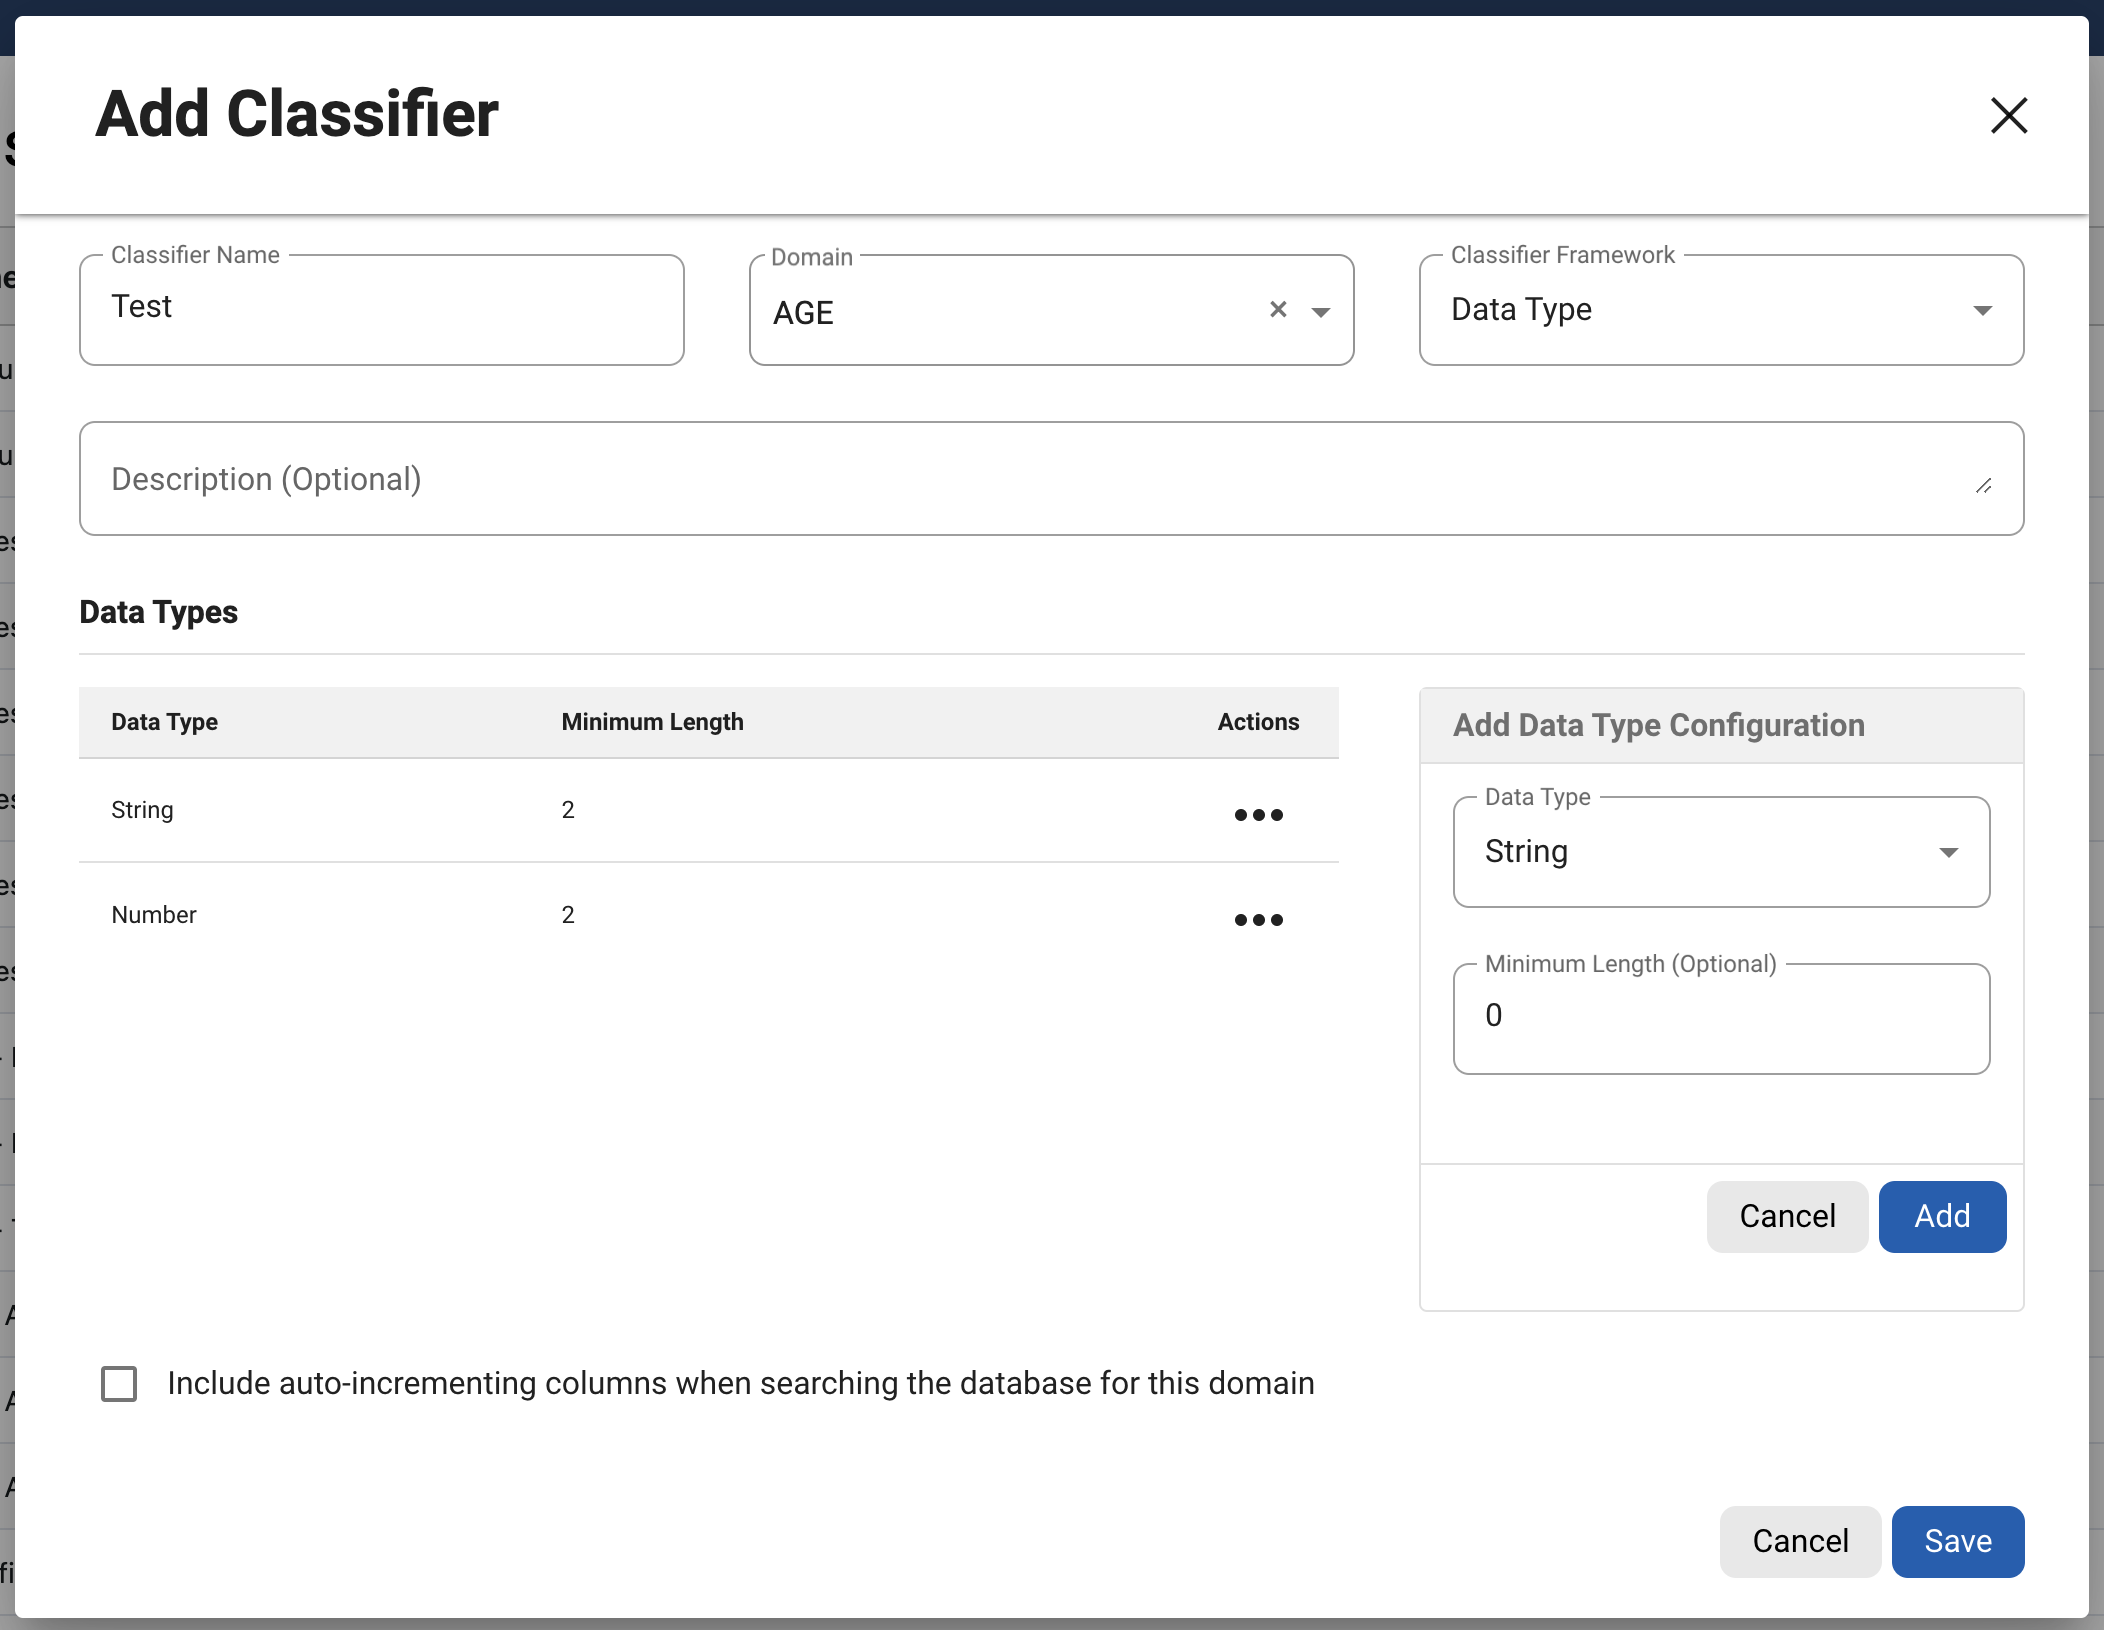Image resolution: width=2104 pixels, height=1630 pixels.
Task: Open actions menu for Number data type
Action: coord(1258,919)
